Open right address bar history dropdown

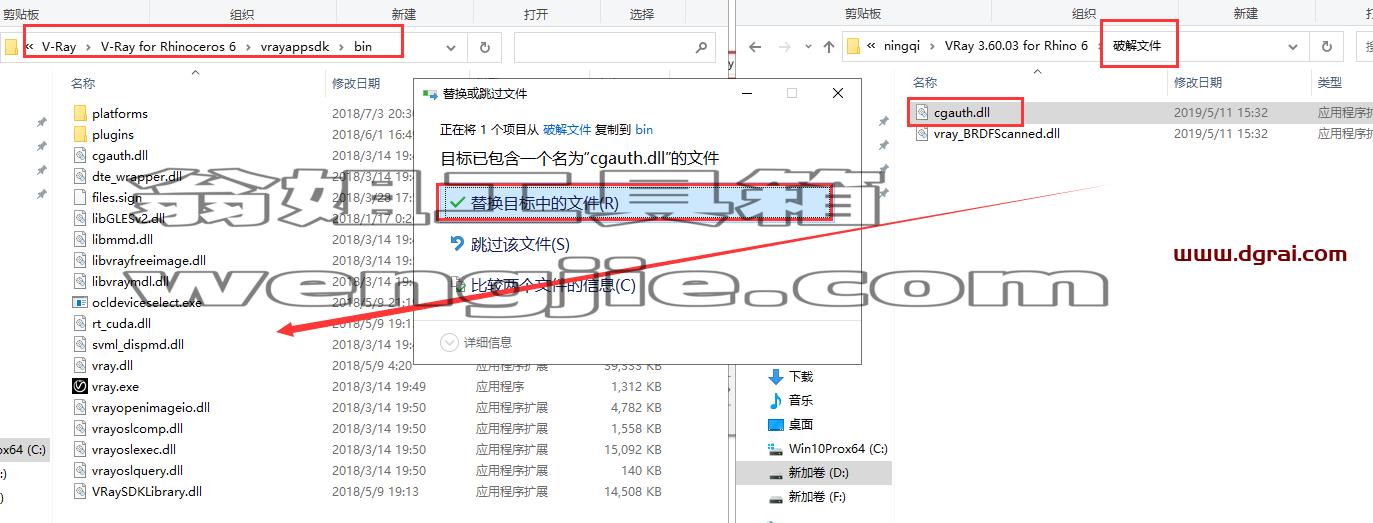(1293, 46)
